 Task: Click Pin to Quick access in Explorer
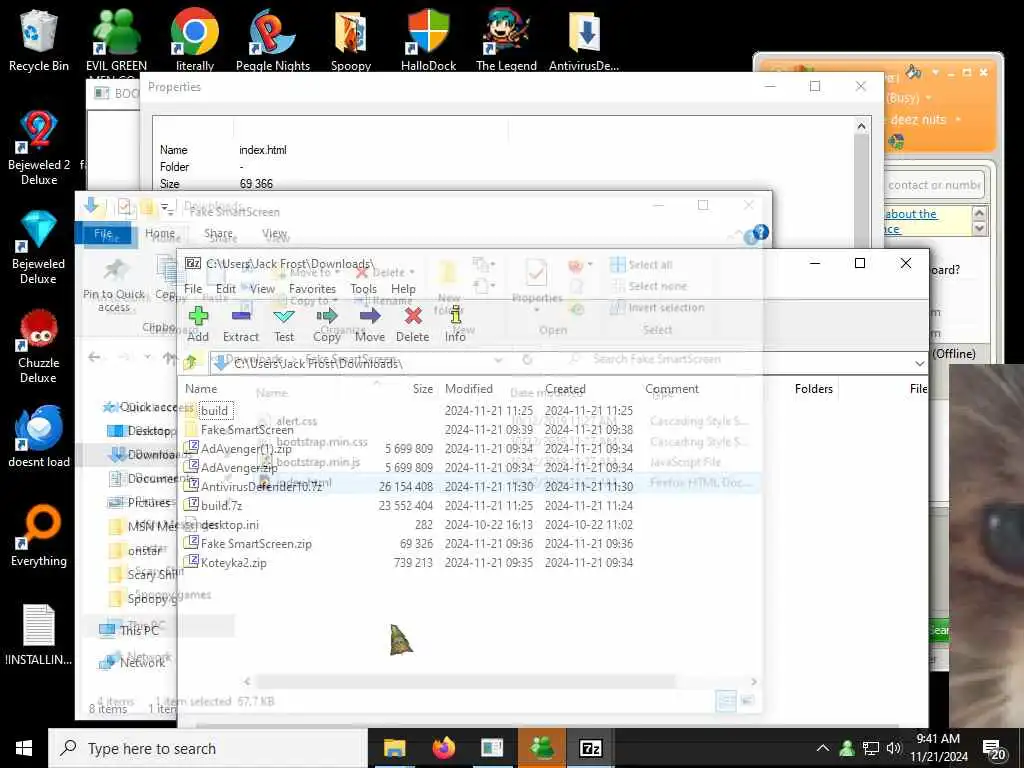[x=114, y=286]
